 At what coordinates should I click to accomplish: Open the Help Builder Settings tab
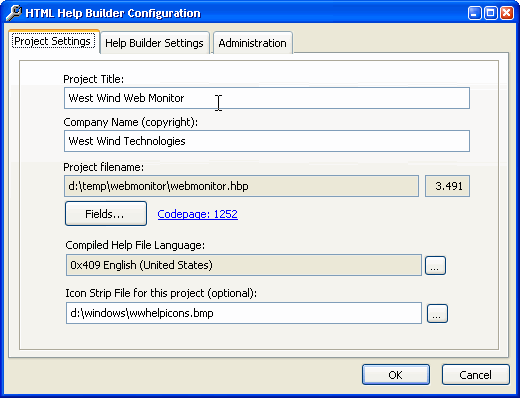pos(155,43)
